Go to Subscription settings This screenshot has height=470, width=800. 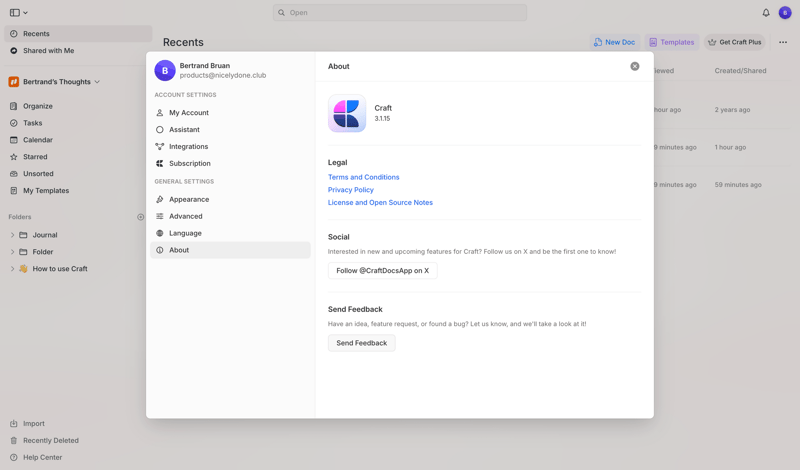(189, 163)
